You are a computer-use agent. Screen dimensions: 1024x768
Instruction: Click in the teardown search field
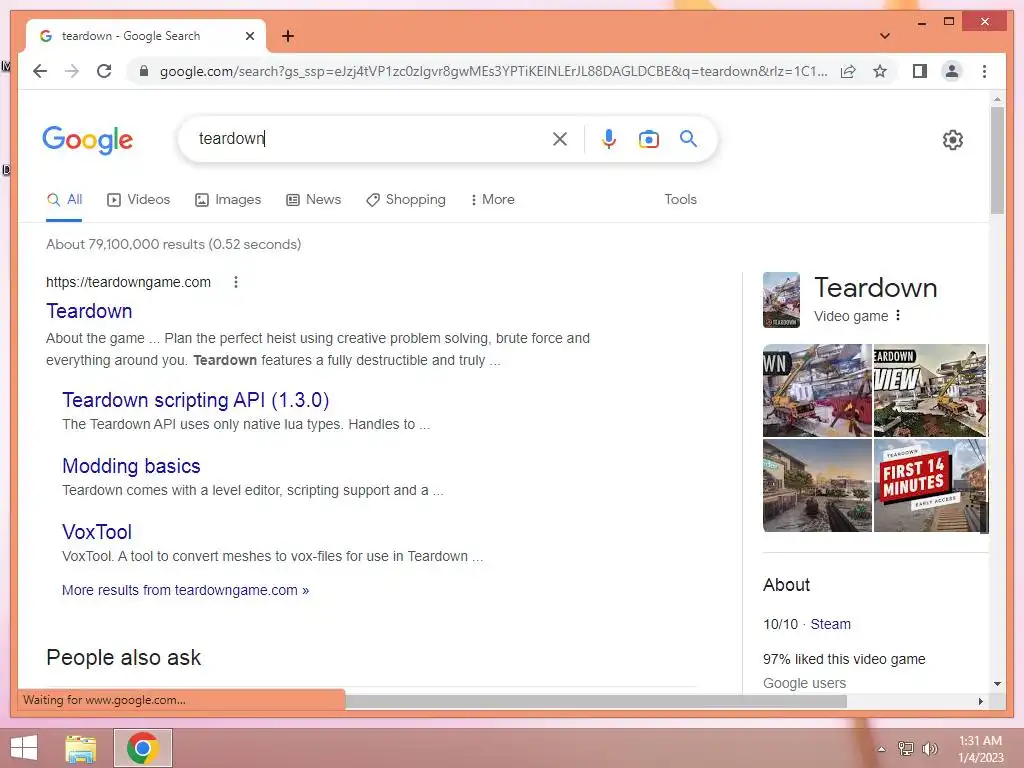[x=372, y=138]
